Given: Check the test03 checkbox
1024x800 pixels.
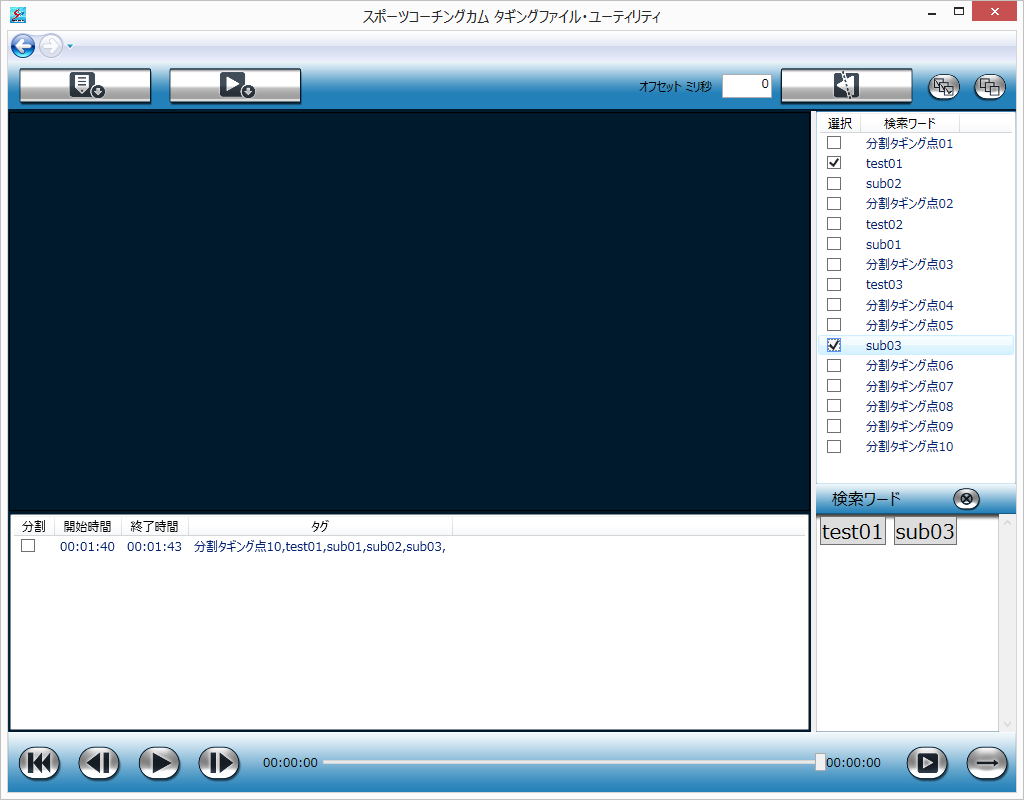Looking at the screenshot, I should [834, 285].
